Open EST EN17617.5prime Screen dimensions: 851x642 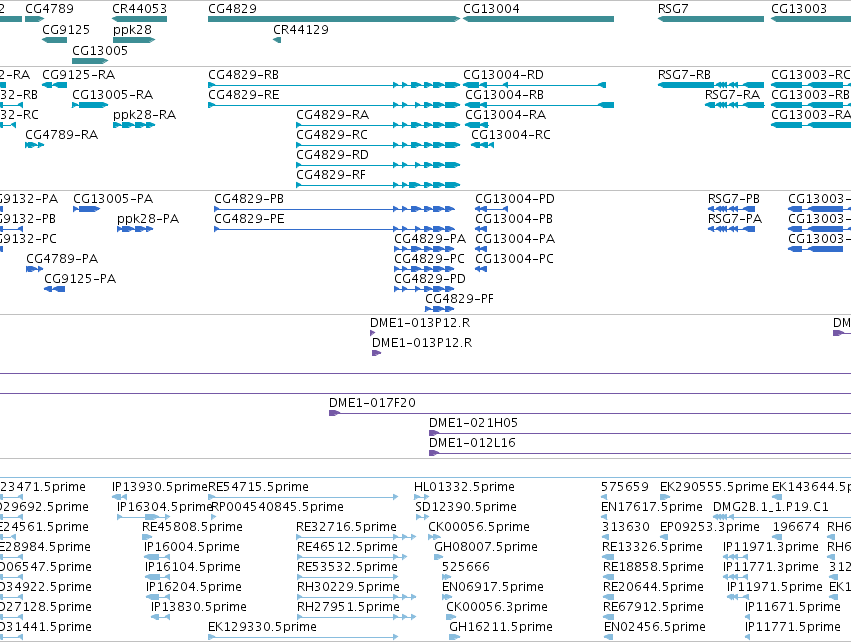point(652,507)
